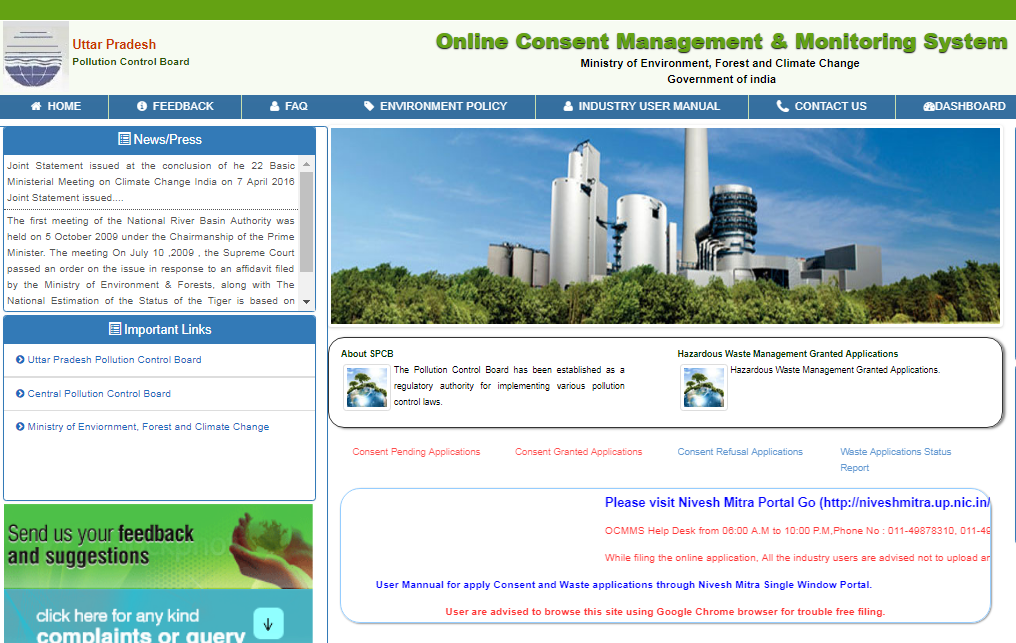Click the FEEDBACK info circle icon
The width and height of the screenshot is (1016, 643).
coord(142,106)
